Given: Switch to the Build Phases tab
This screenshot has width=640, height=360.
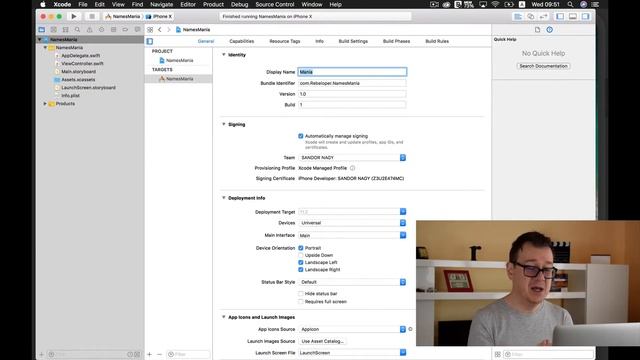Looking at the screenshot, I should click(396, 41).
